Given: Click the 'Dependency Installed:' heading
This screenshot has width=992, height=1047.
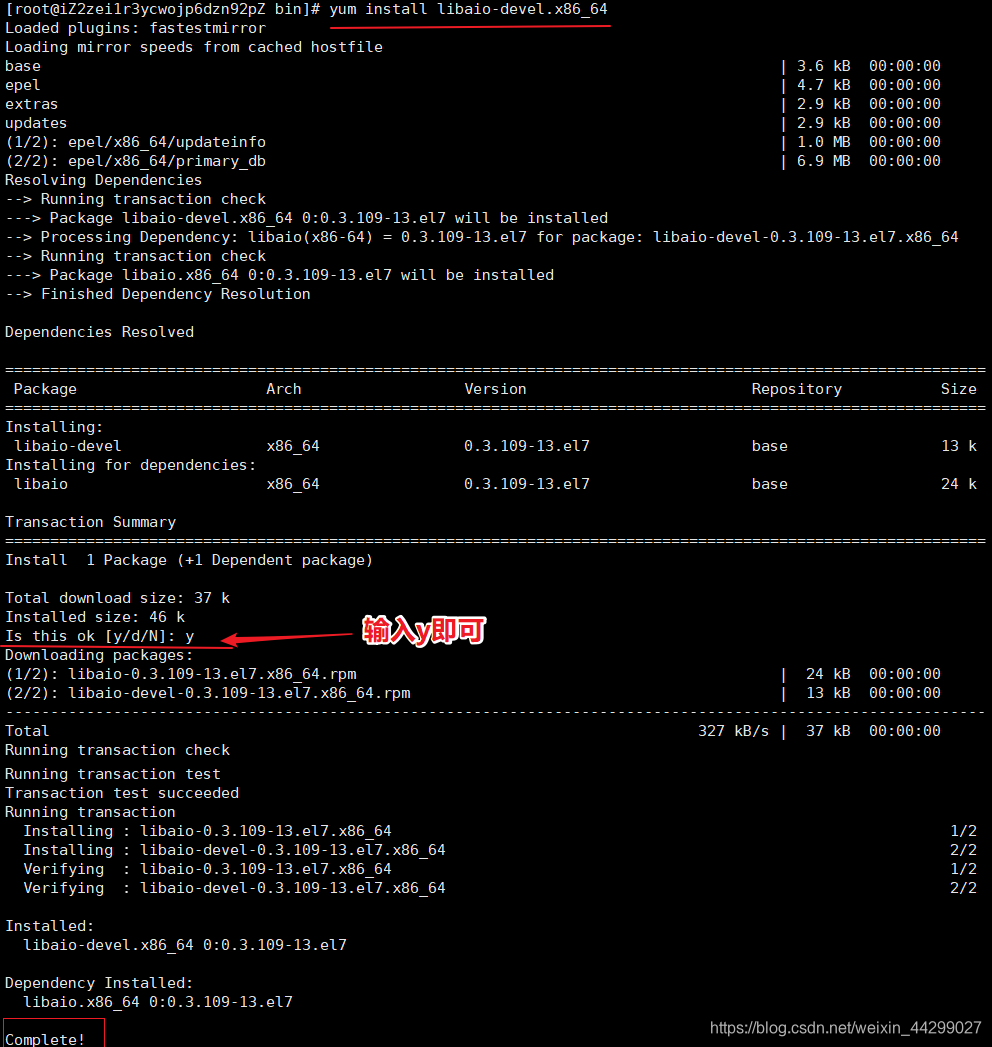Looking at the screenshot, I should [99, 983].
